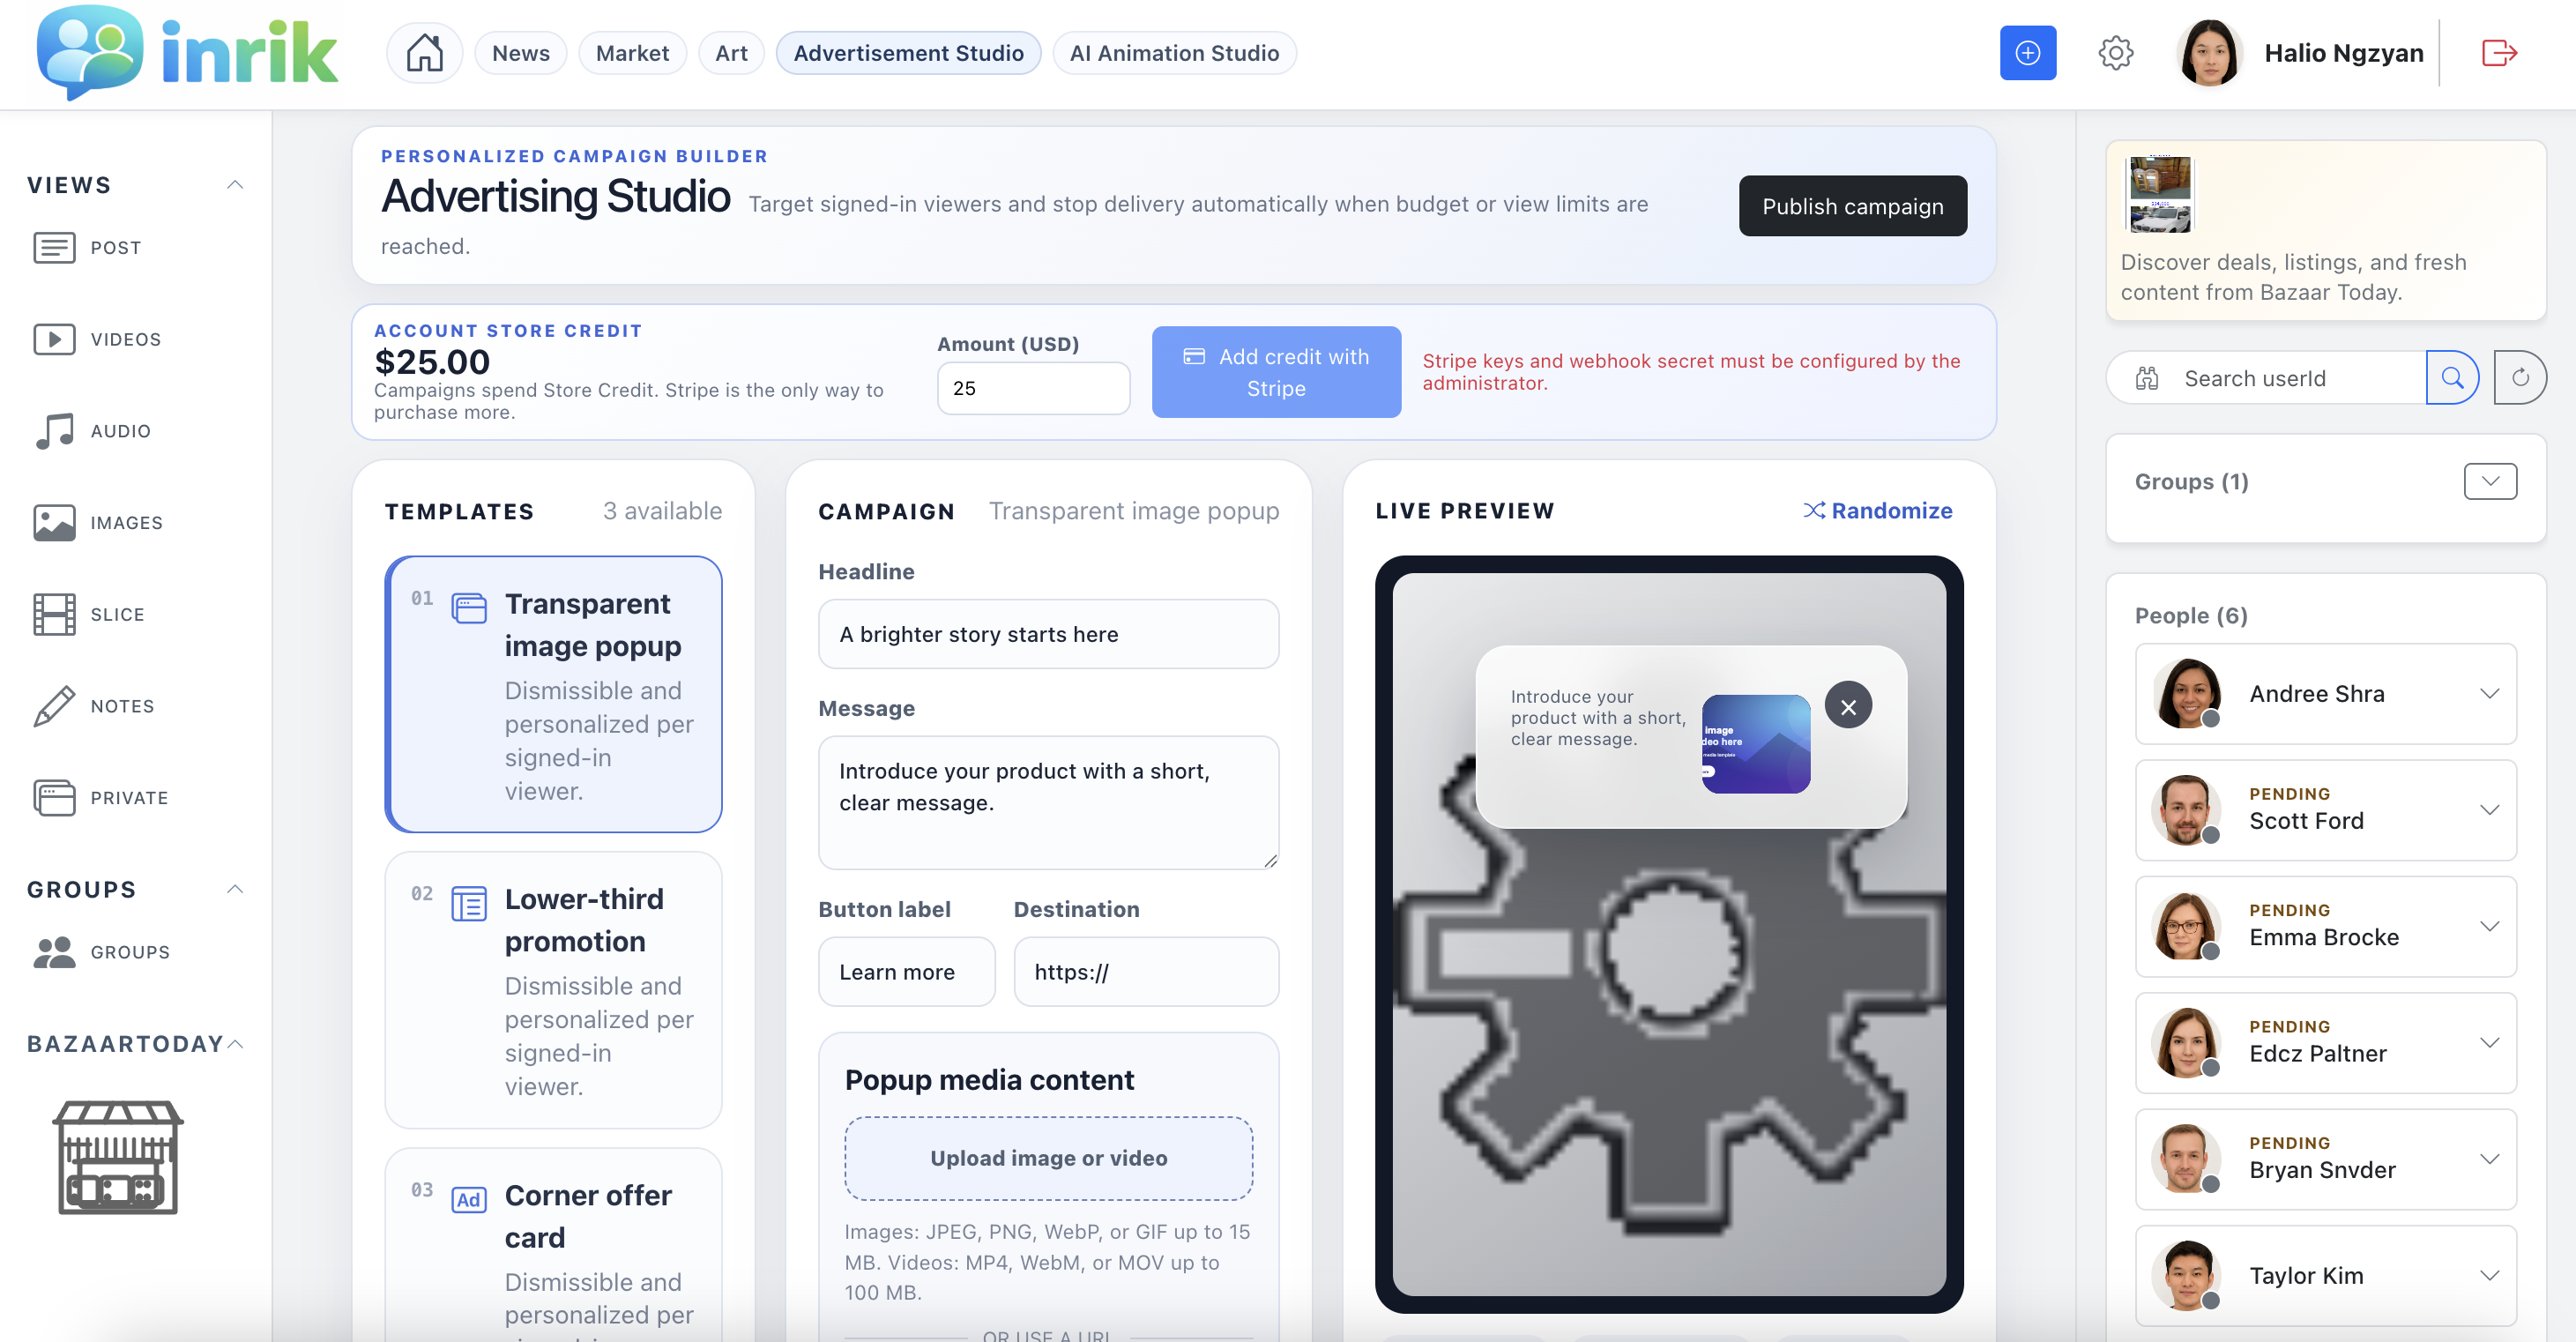Click the refresh user list icon
The image size is (2576, 1342).
2519,378
